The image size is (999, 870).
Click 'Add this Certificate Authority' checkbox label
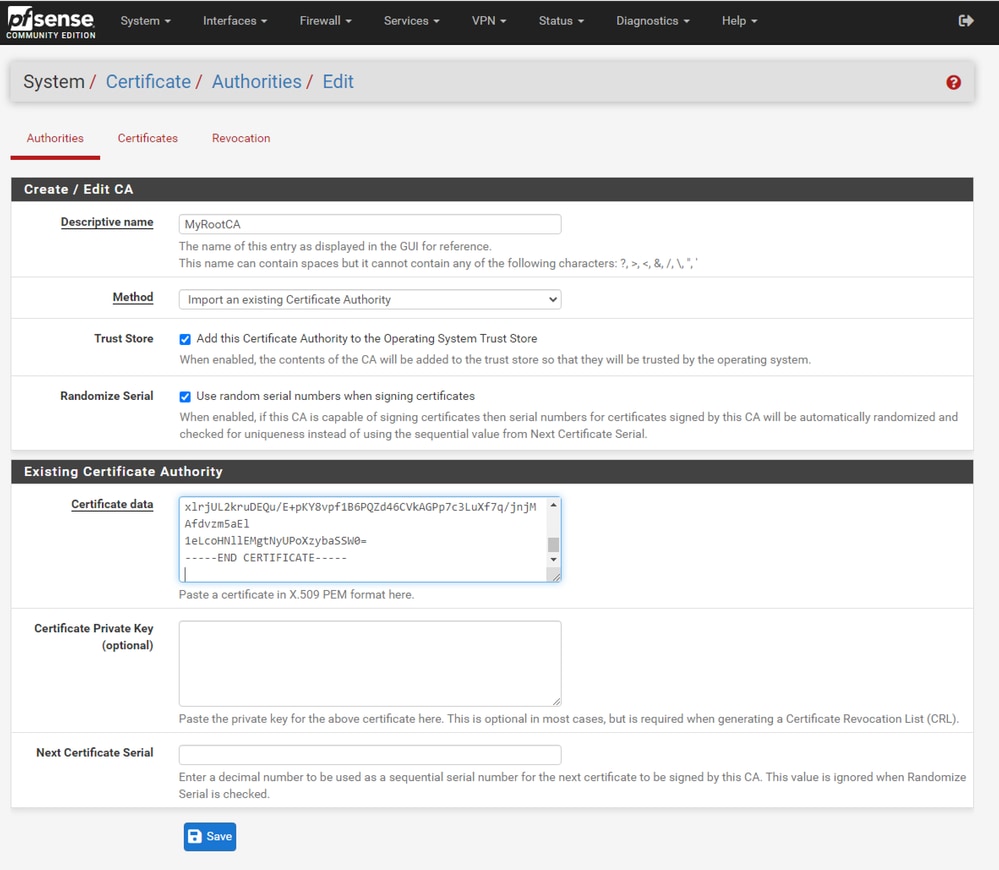367,338
